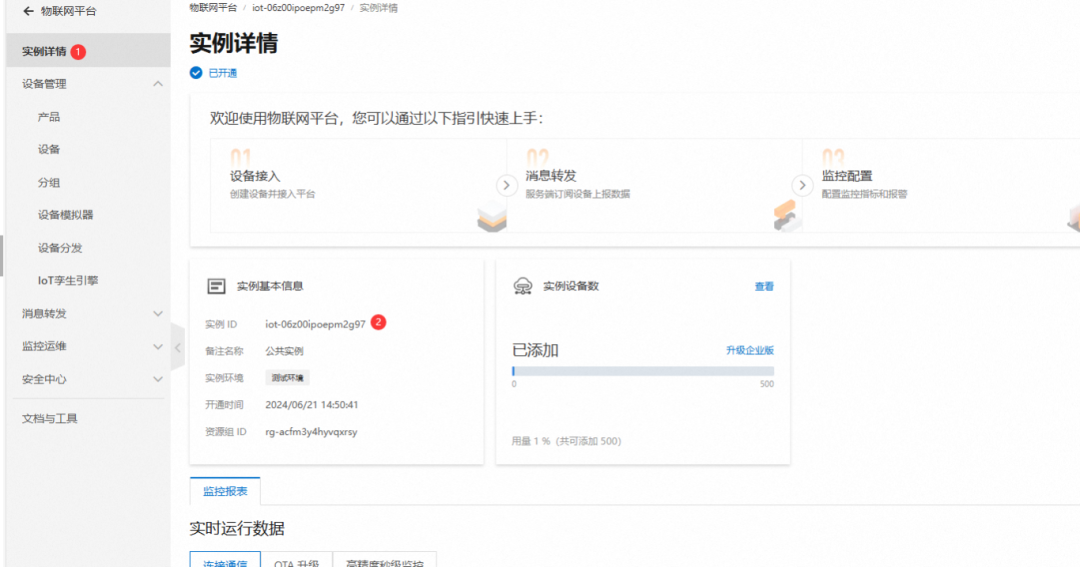
Task: Click the iot-06z00ipoepm2g97 breadcrumb link
Action: tap(298, 8)
